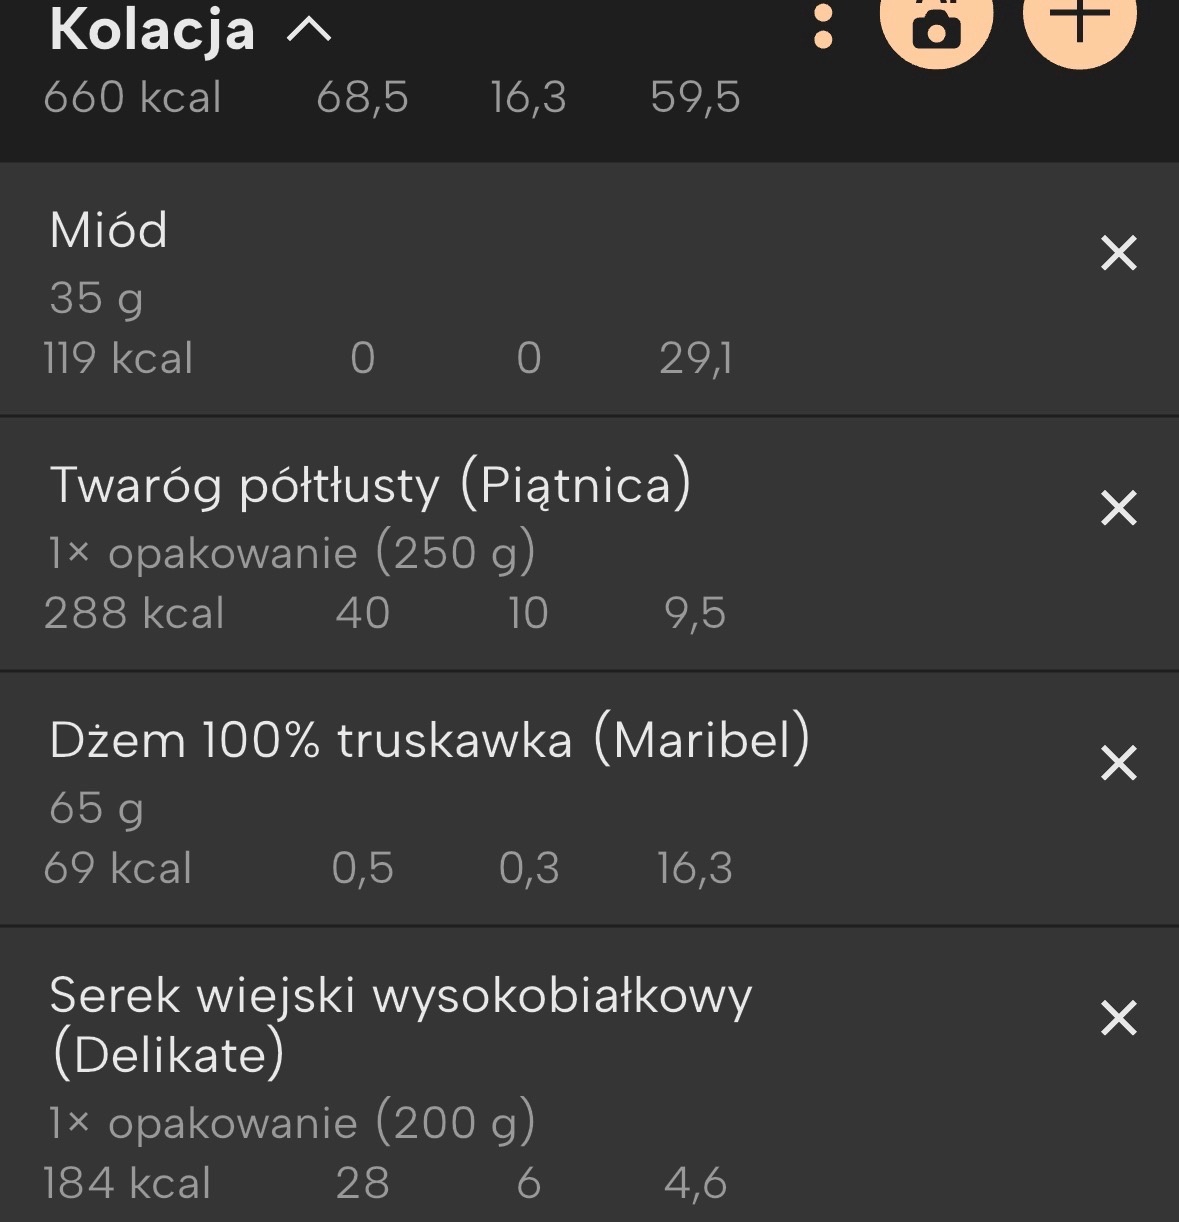
Task: Tap the Kolacja meal title
Action: pos(152,29)
